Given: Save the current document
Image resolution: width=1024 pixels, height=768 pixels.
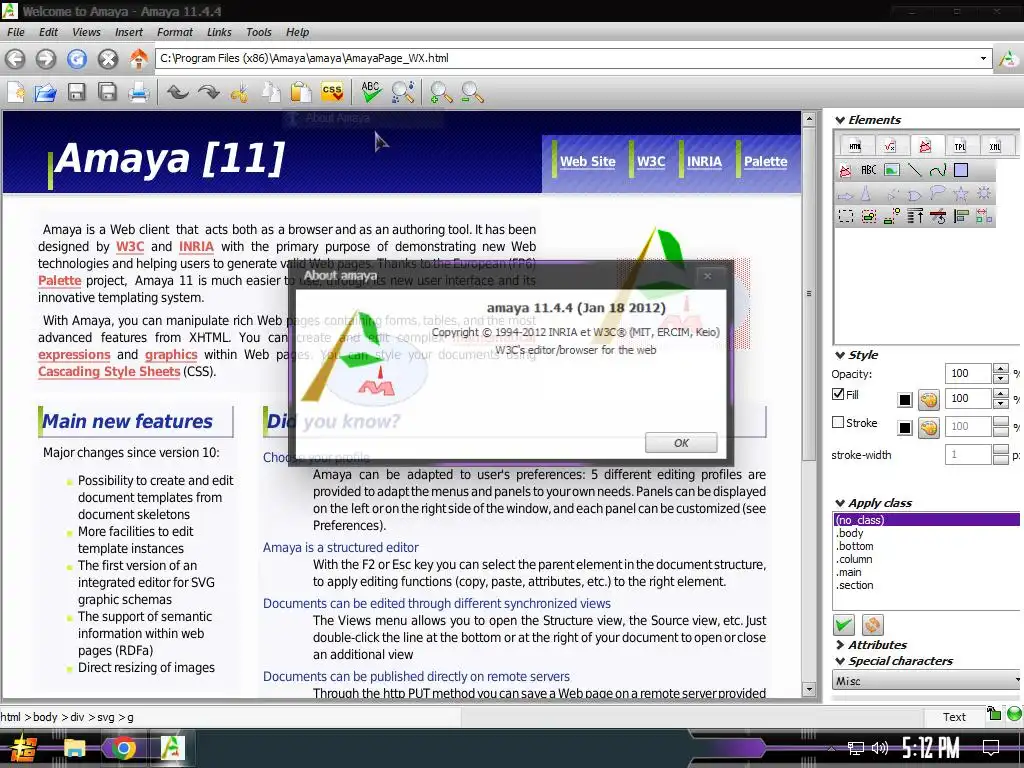Looking at the screenshot, I should click(76, 92).
